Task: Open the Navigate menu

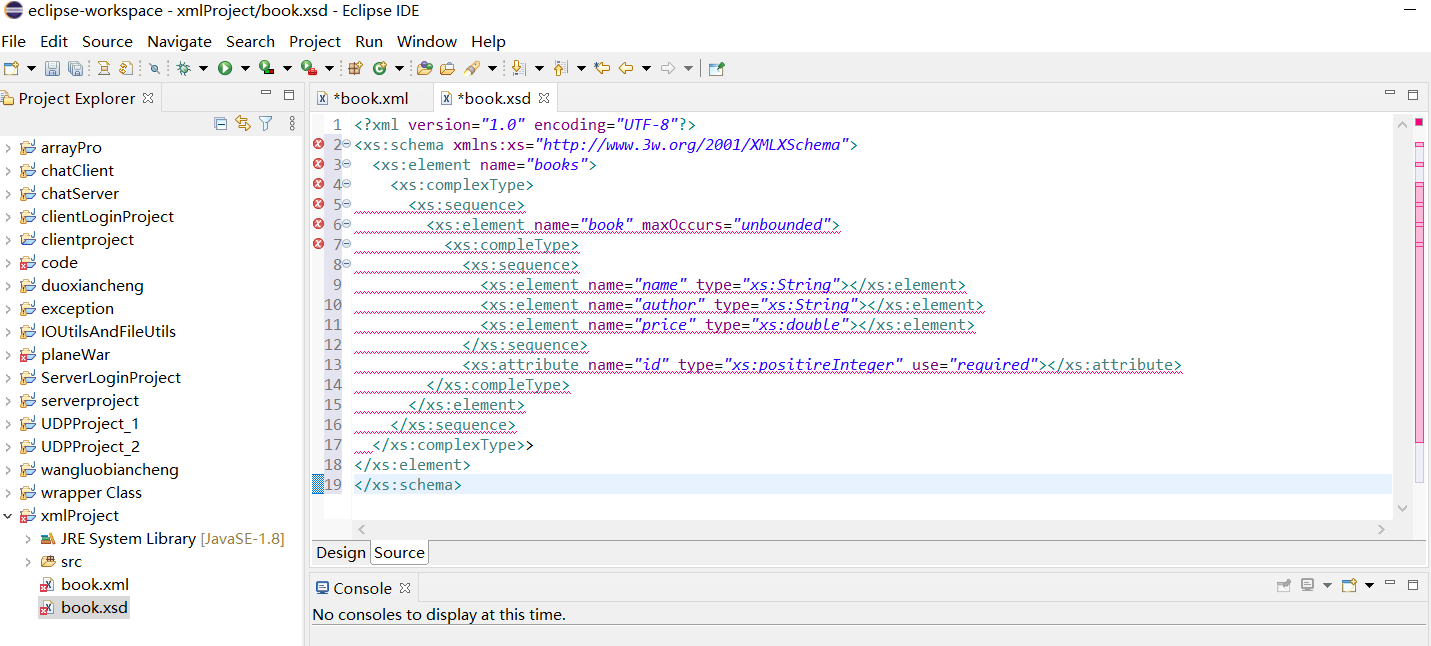Action: (x=179, y=41)
